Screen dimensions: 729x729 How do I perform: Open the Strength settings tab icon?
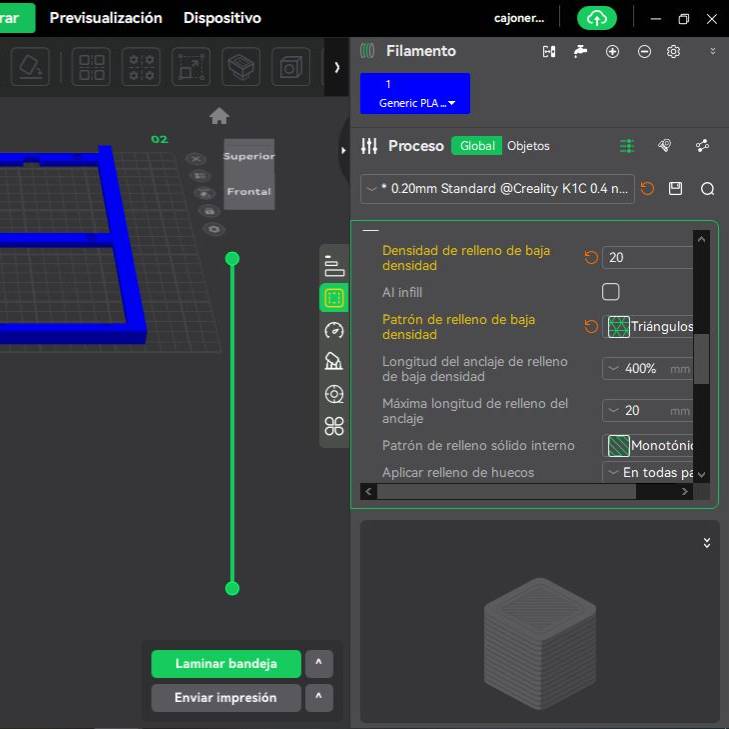pos(334,298)
